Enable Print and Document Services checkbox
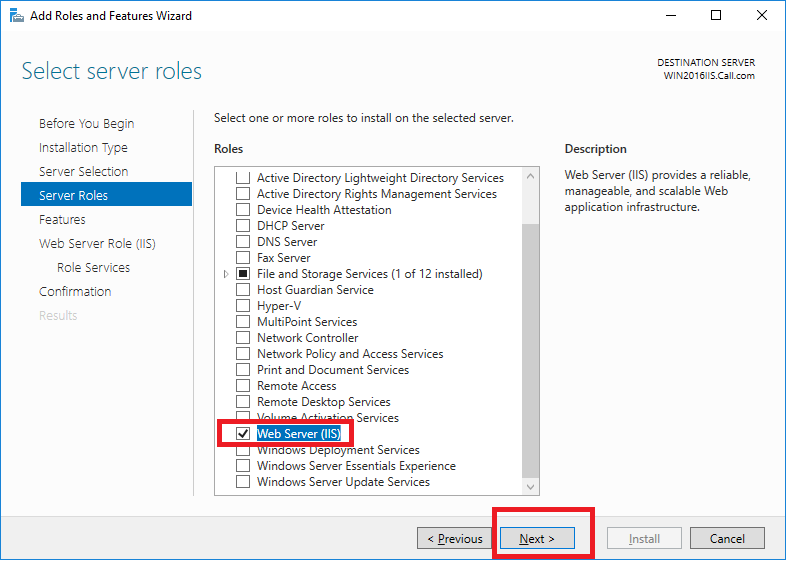786x561 pixels. click(x=243, y=370)
